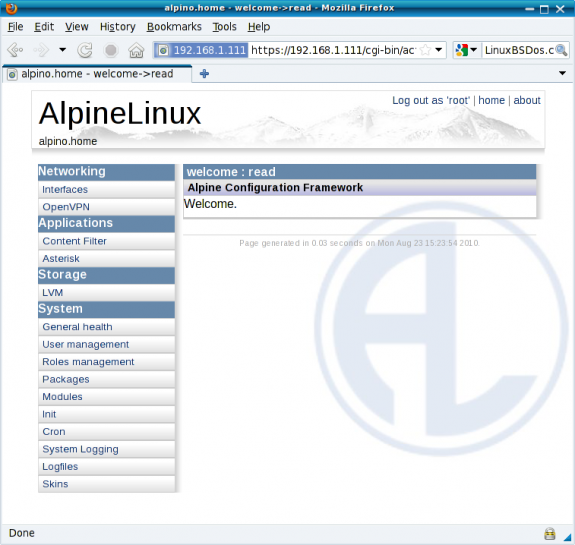The width and height of the screenshot is (575, 545).
Task: Open Roles management page
Action: [106, 362]
